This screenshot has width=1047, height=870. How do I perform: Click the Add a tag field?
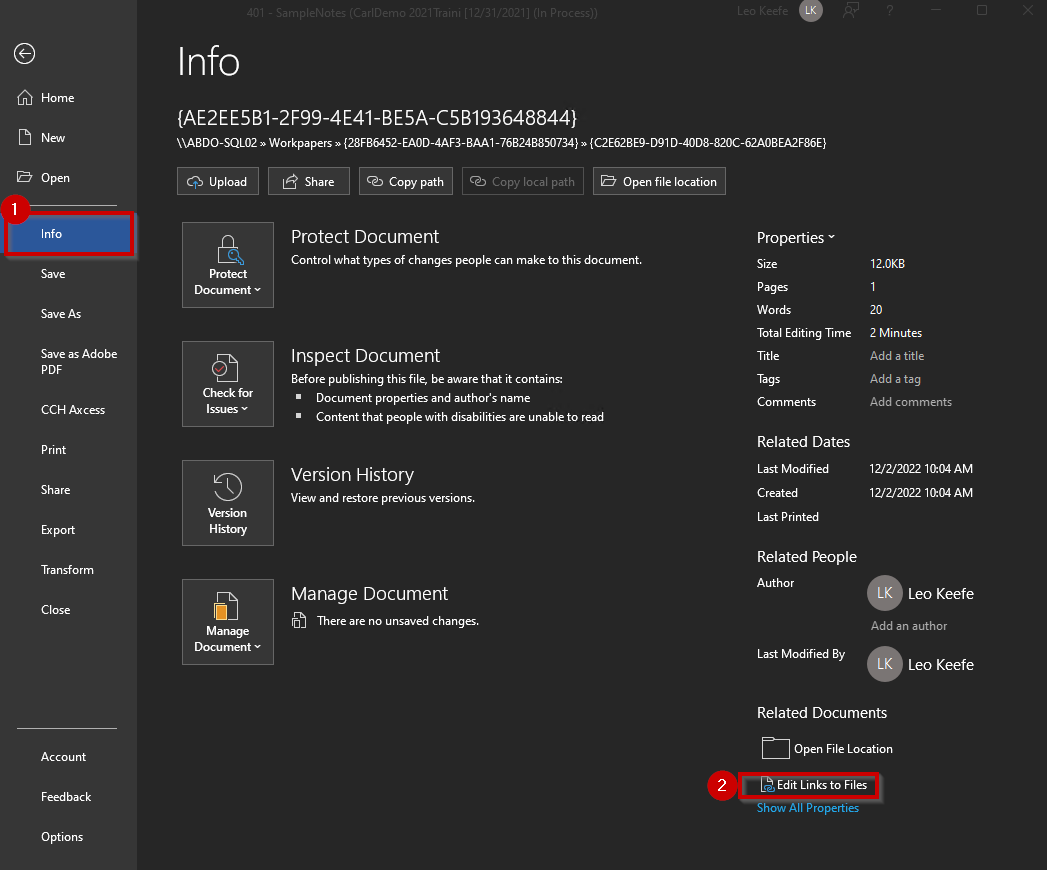click(895, 379)
